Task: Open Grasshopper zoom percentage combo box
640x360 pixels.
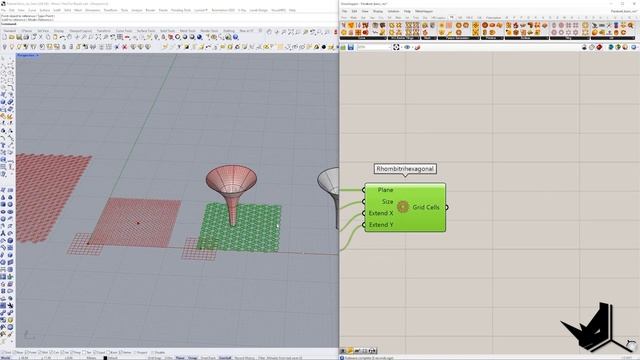Action: point(373,47)
